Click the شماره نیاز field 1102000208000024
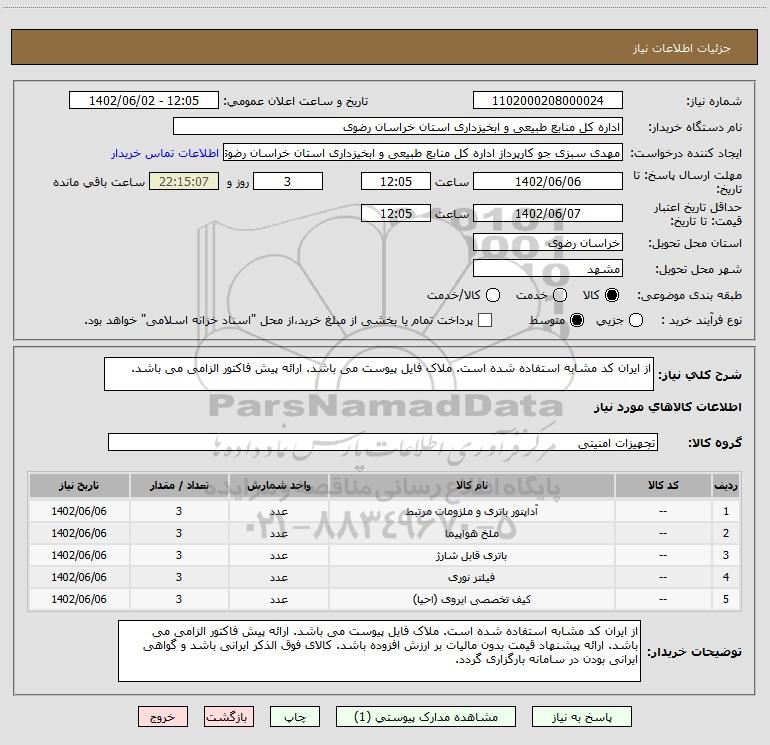The width and height of the screenshot is (770, 745). pos(548,101)
